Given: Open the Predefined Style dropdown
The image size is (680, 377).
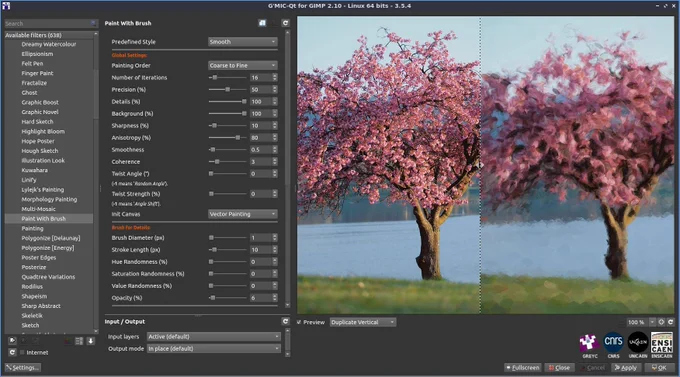Looking at the screenshot, I should tap(242, 42).
